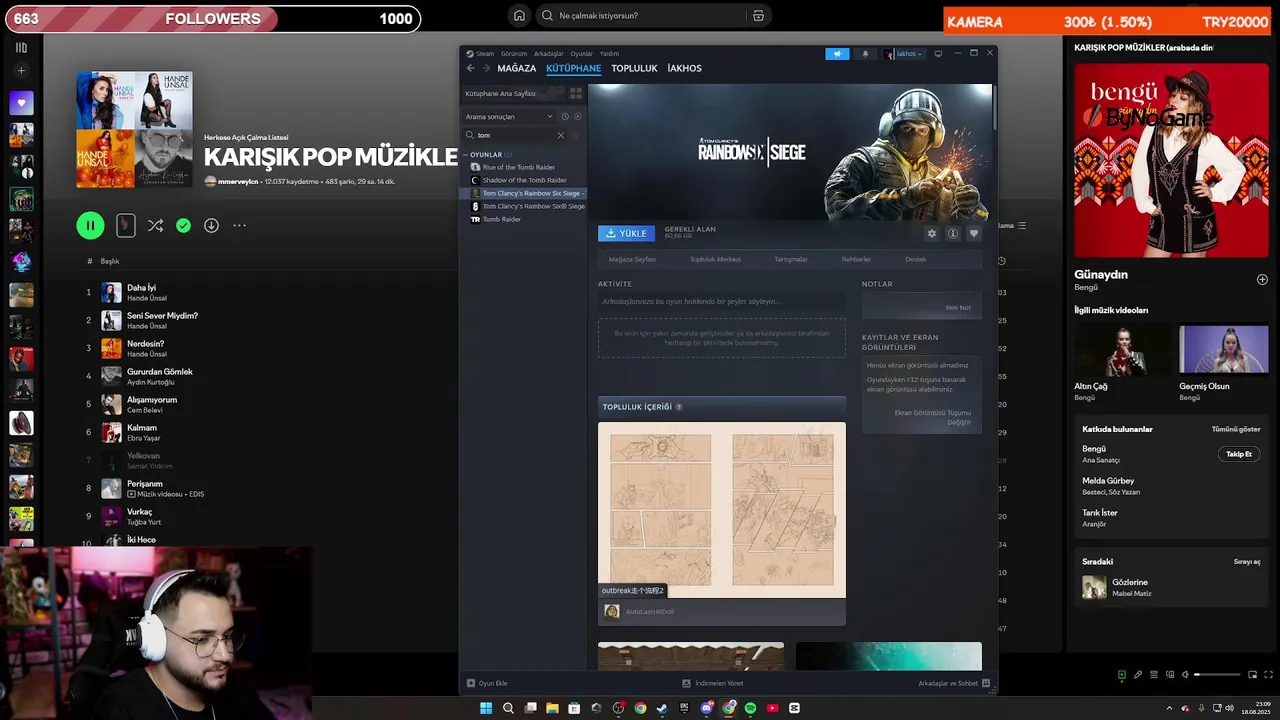Image resolution: width=1280 pixels, height=720 pixels.
Task: Go to the MAĞAZA tab in Steam
Action: click(517, 69)
